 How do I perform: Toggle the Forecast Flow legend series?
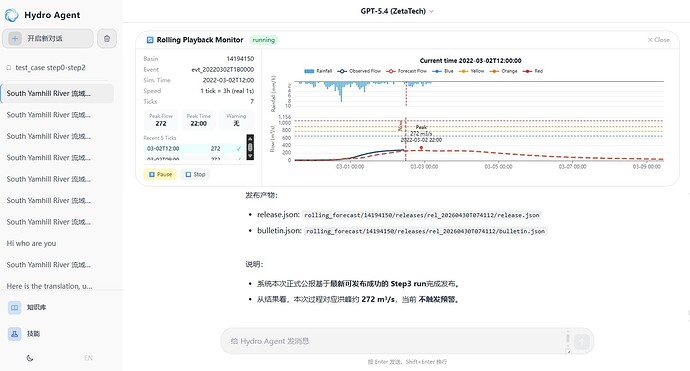pyautogui.click(x=407, y=71)
